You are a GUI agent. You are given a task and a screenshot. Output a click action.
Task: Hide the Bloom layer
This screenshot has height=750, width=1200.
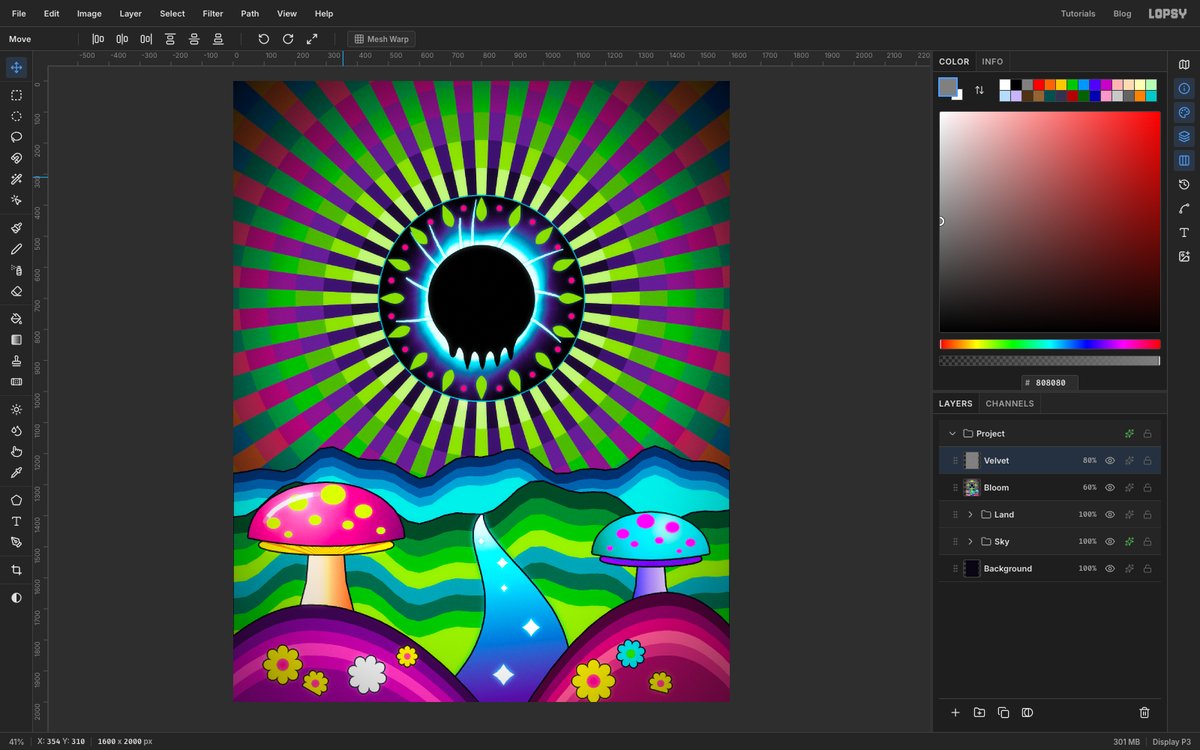(1109, 488)
